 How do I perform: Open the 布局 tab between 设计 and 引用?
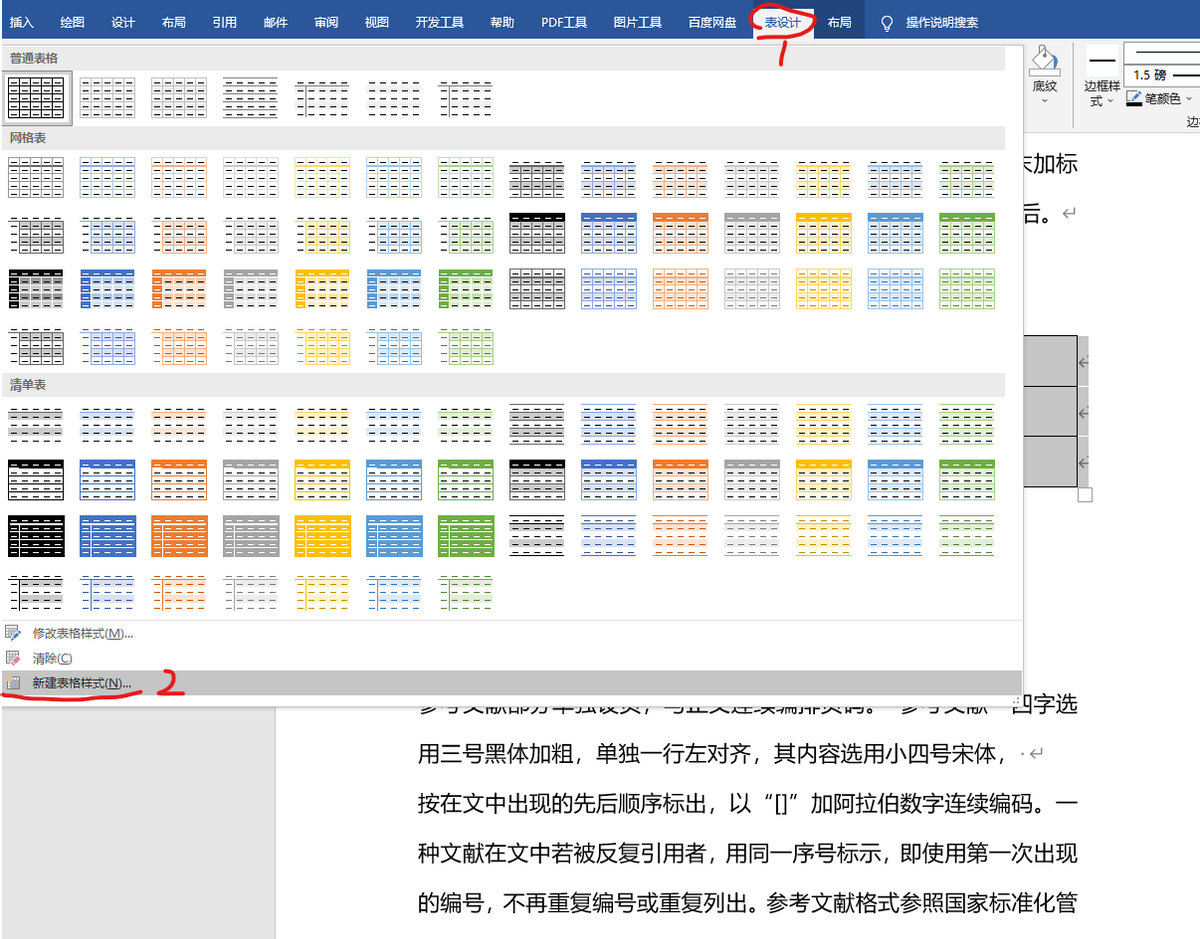[x=173, y=22]
